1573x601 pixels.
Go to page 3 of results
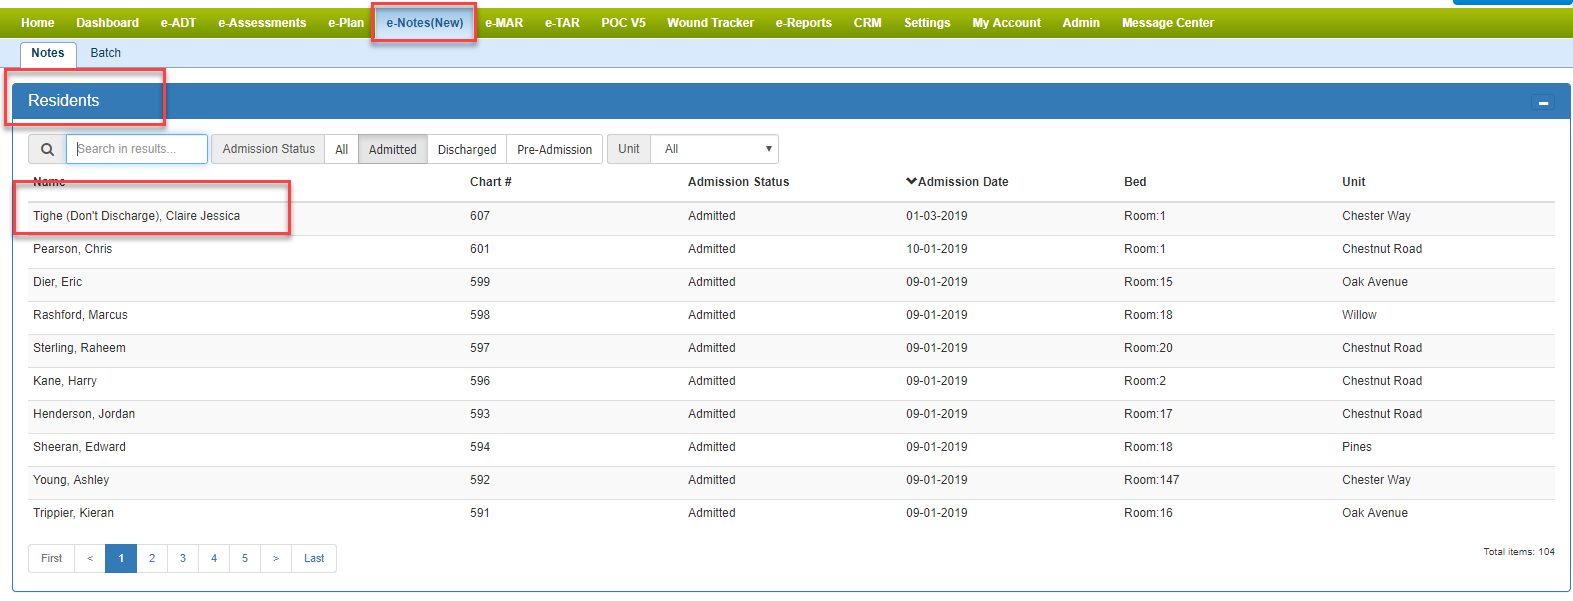(183, 558)
